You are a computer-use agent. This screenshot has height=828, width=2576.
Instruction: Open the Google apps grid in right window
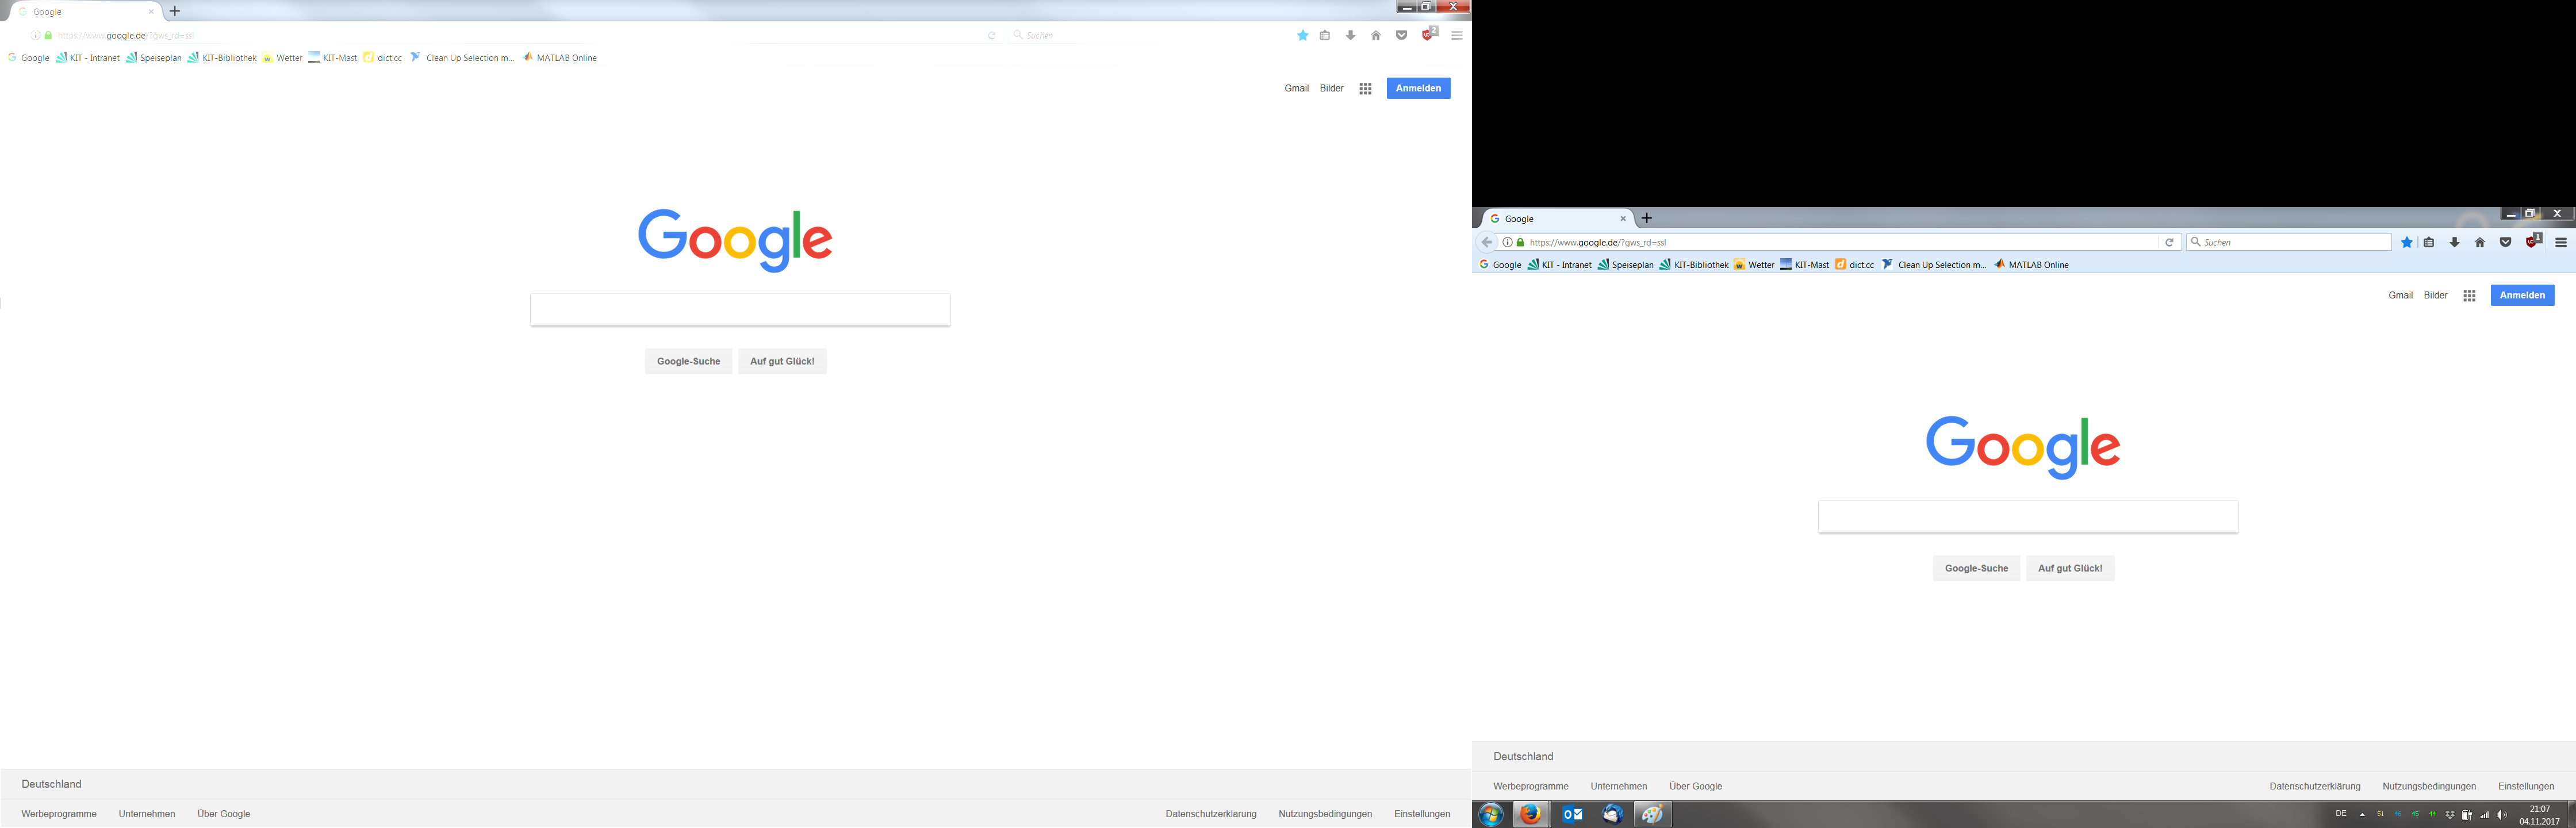(x=2469, y=295)
